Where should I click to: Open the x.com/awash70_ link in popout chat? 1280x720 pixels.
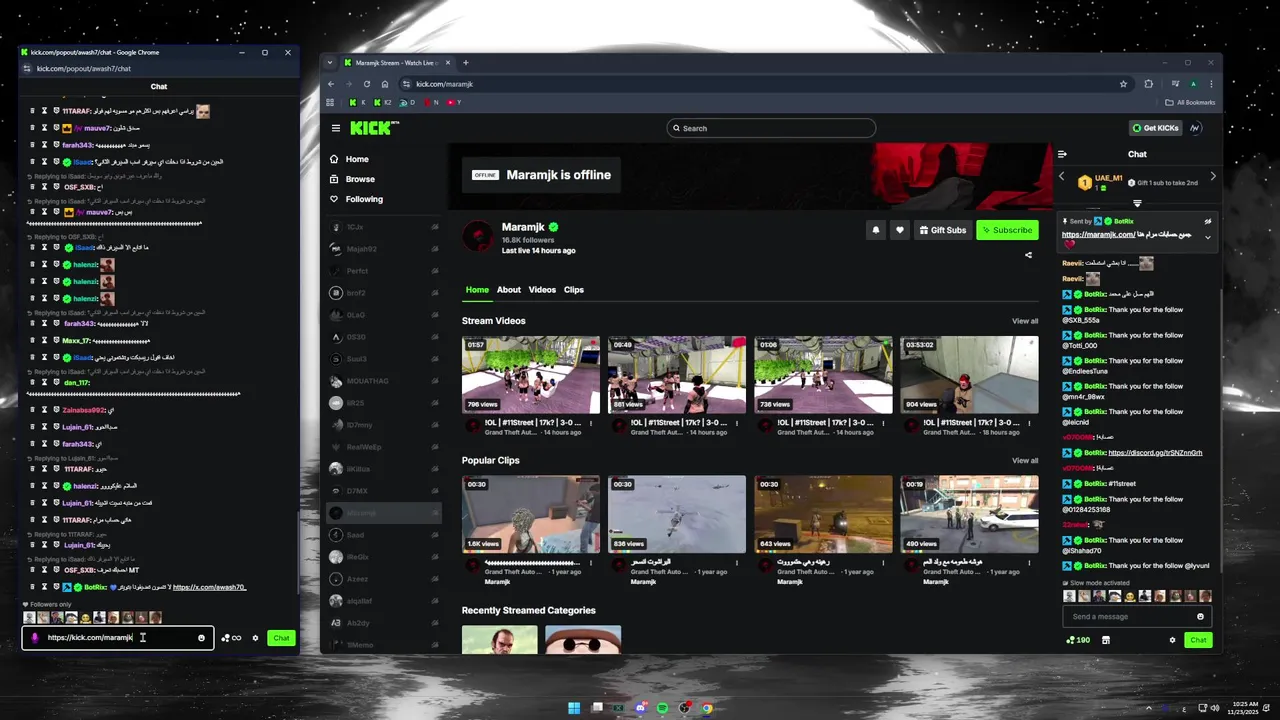[209, 587]
